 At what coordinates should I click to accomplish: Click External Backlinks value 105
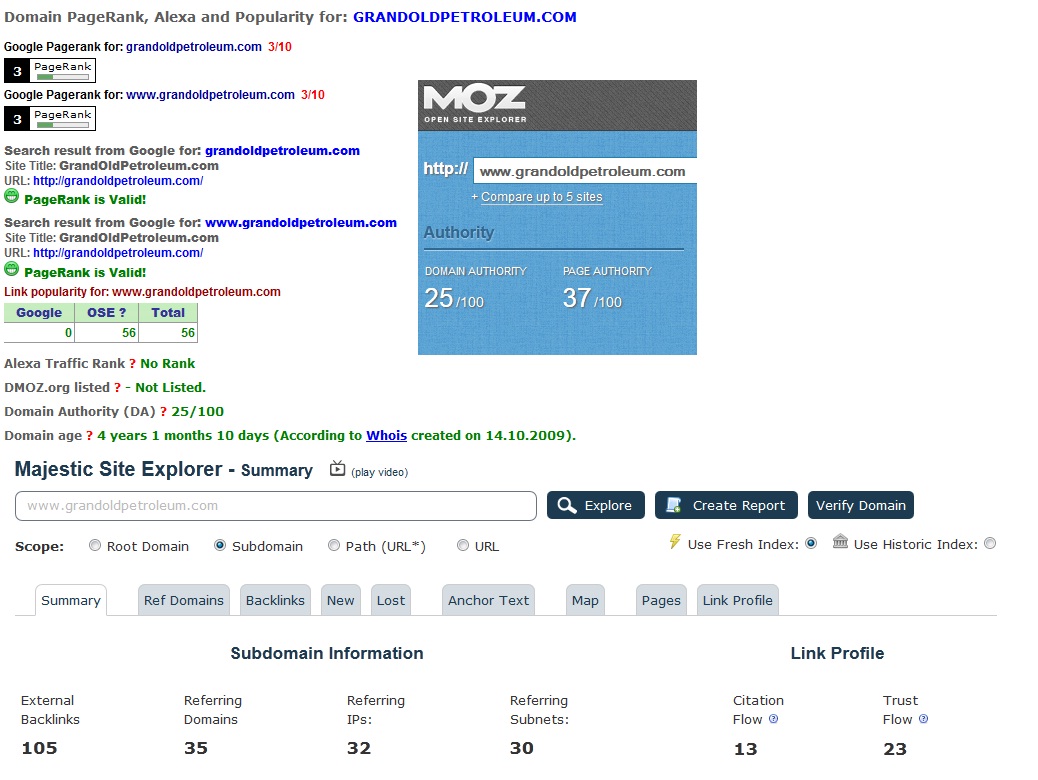pos(39,748)
